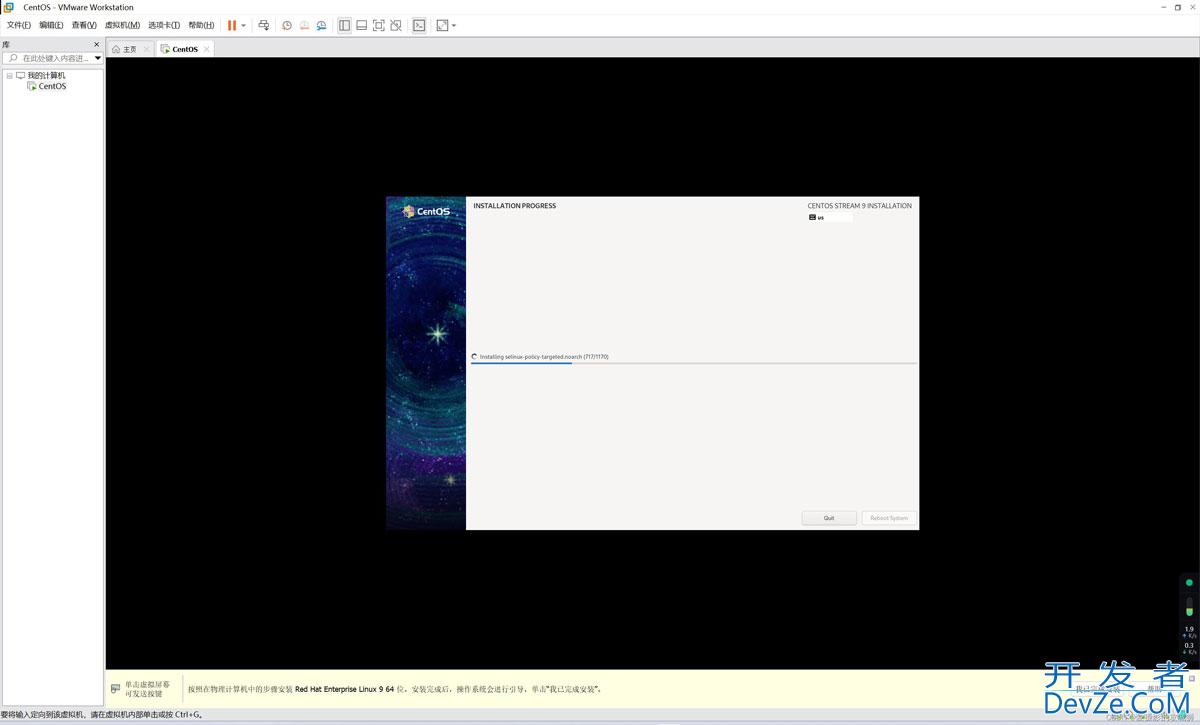Enter full screen mode from the toolbar
This screenshot has height=725, width=1200.
click(x=378, y=25)
